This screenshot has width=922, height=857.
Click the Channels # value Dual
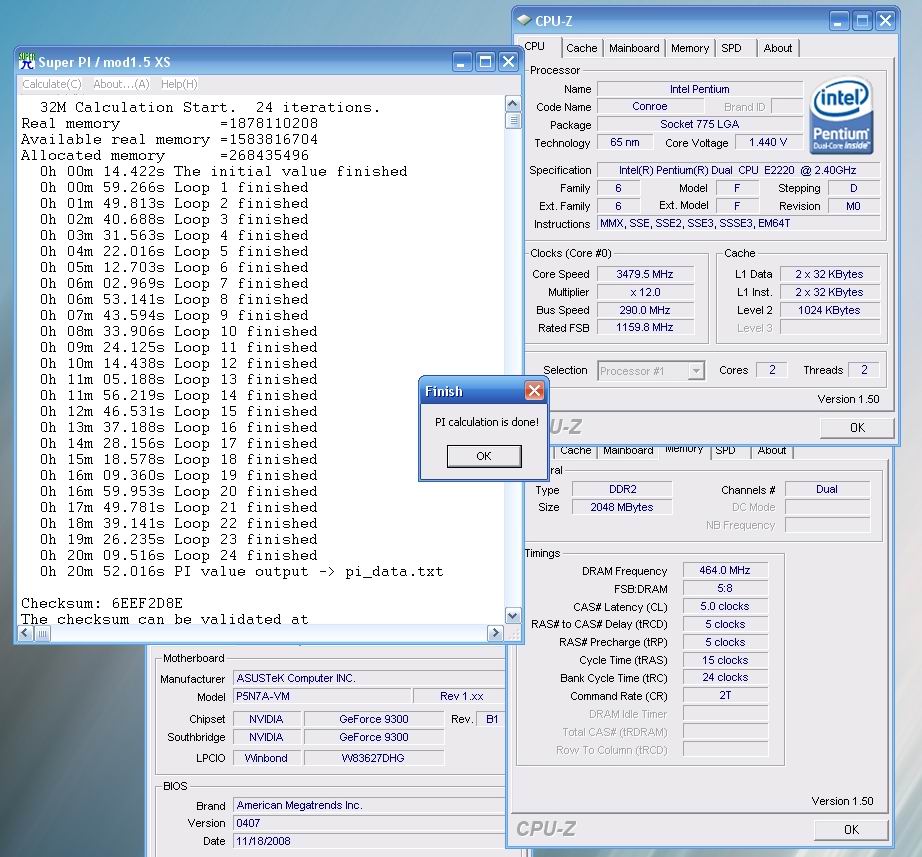pos(827,489)
